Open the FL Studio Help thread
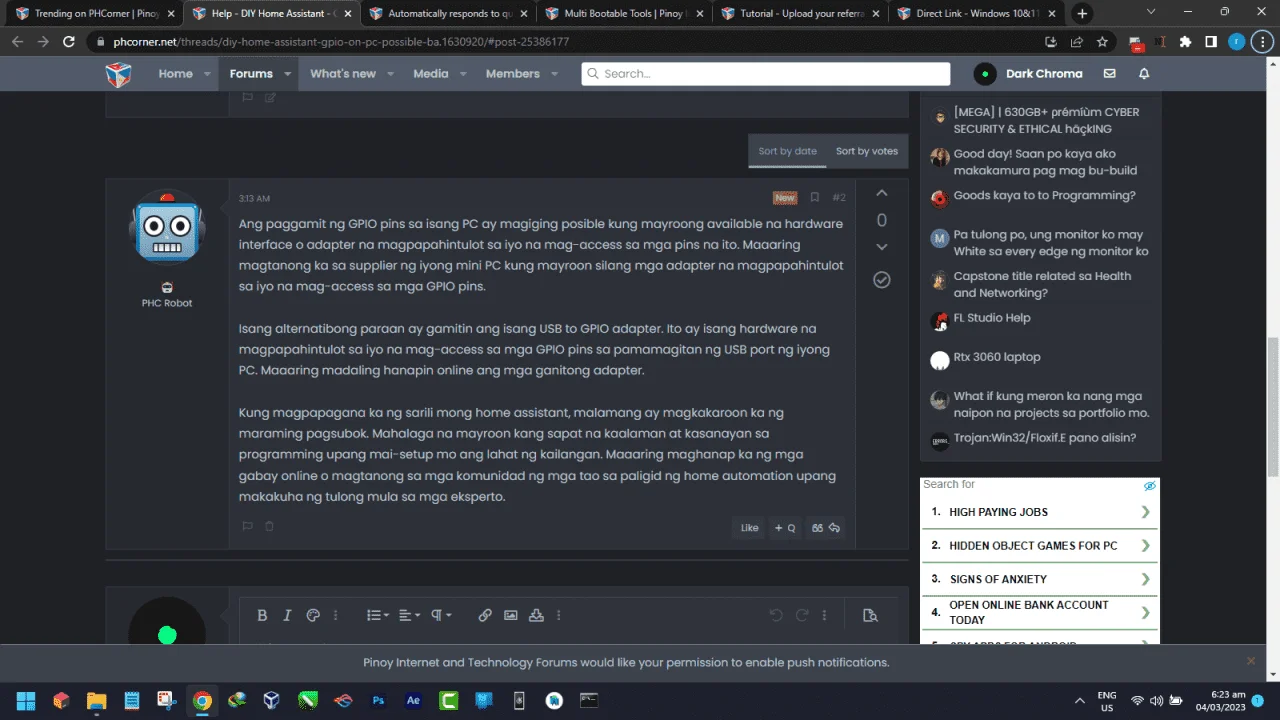The width and height of the screenshot is (1280, 720). [992, 318]
